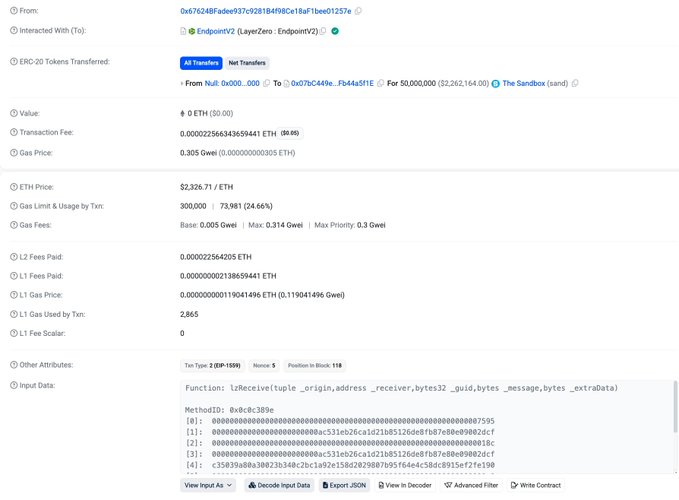Click the Position In Block 118 badge

315,365
